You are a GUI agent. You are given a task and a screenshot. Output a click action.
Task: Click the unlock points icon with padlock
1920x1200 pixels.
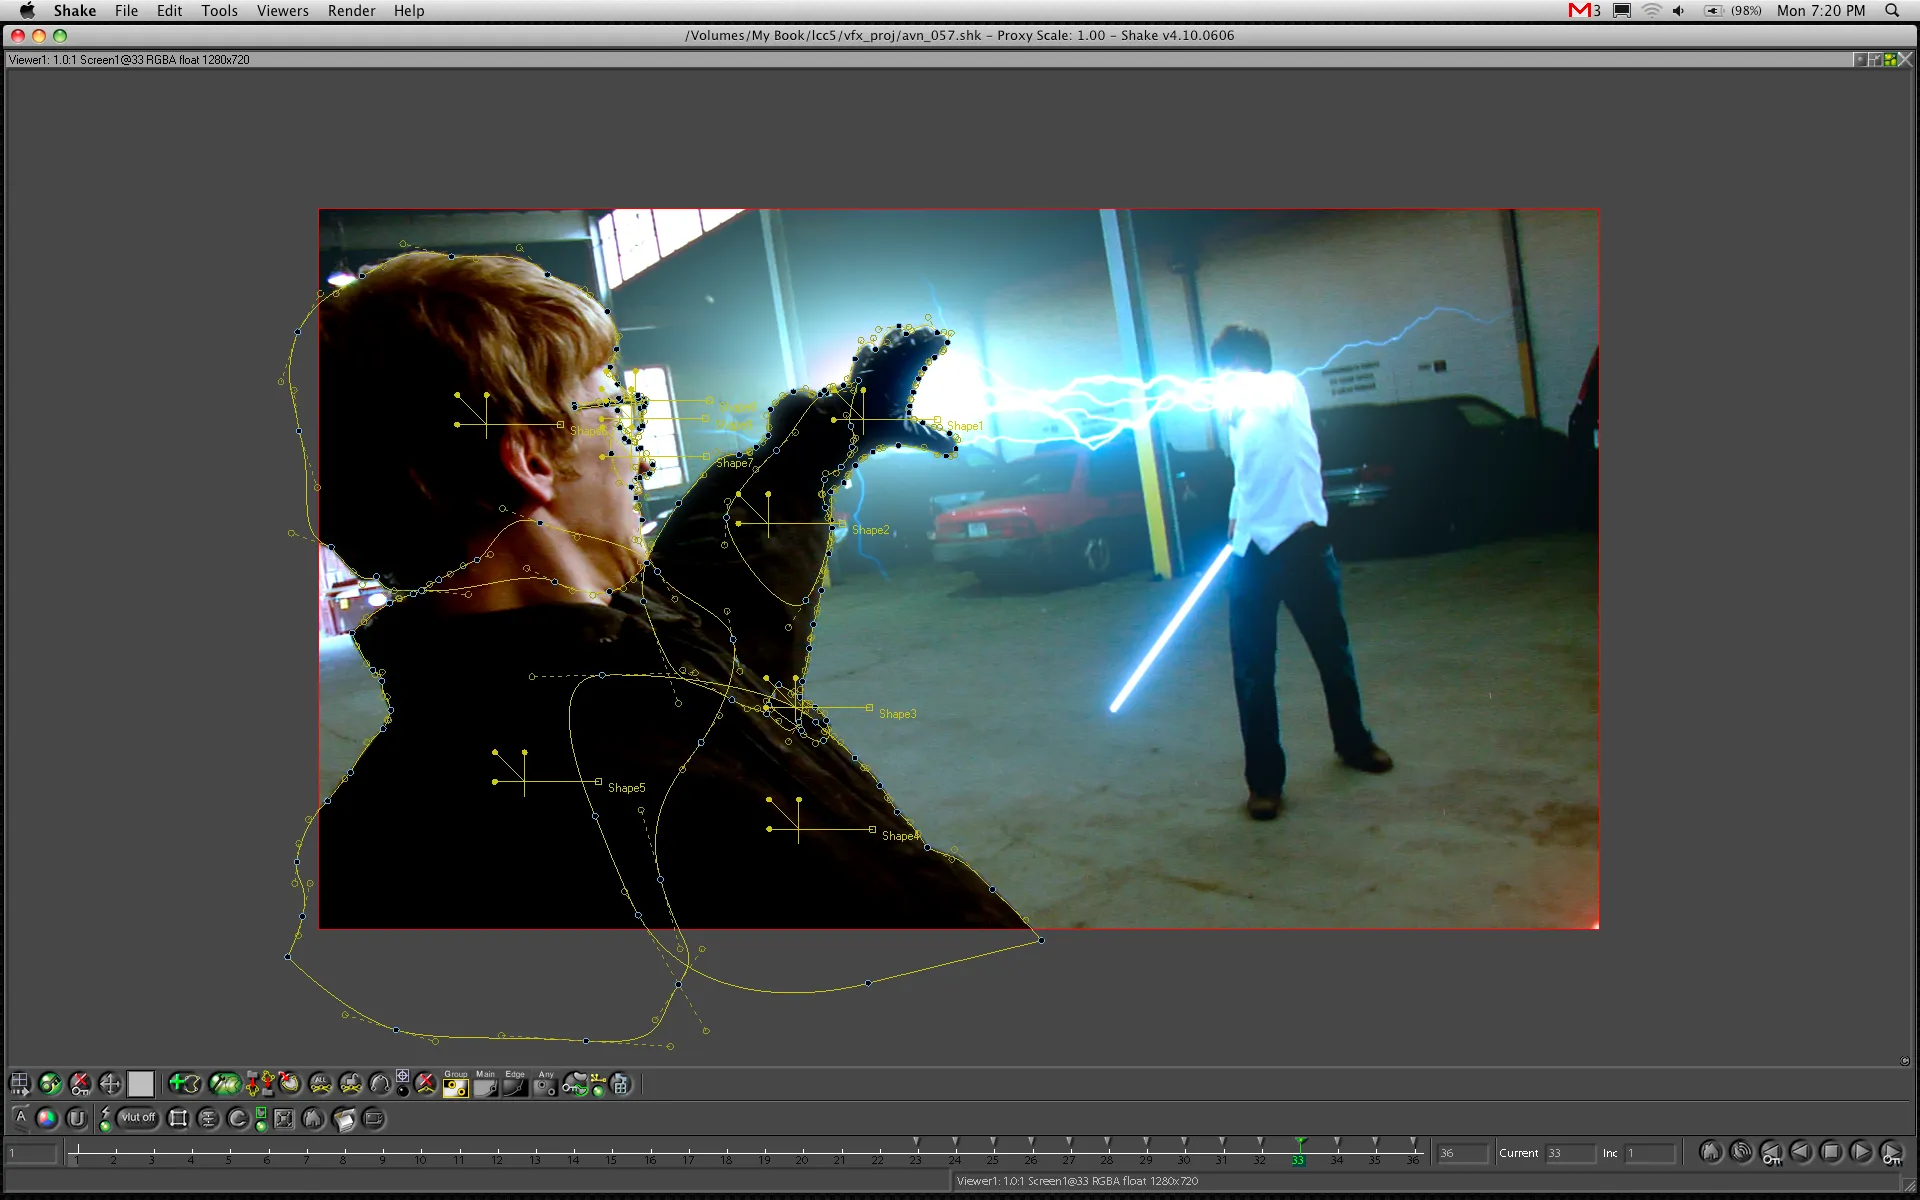point(350,1084)
